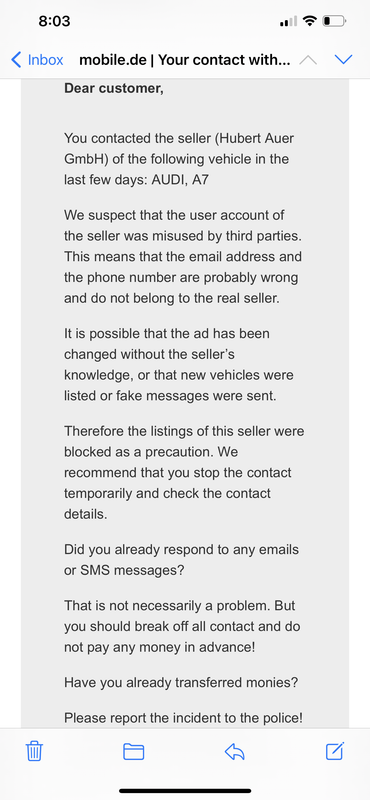Tap the reply arrow icon
The height and width of the screenshot is (800, 370).
(x=235, y=751)
